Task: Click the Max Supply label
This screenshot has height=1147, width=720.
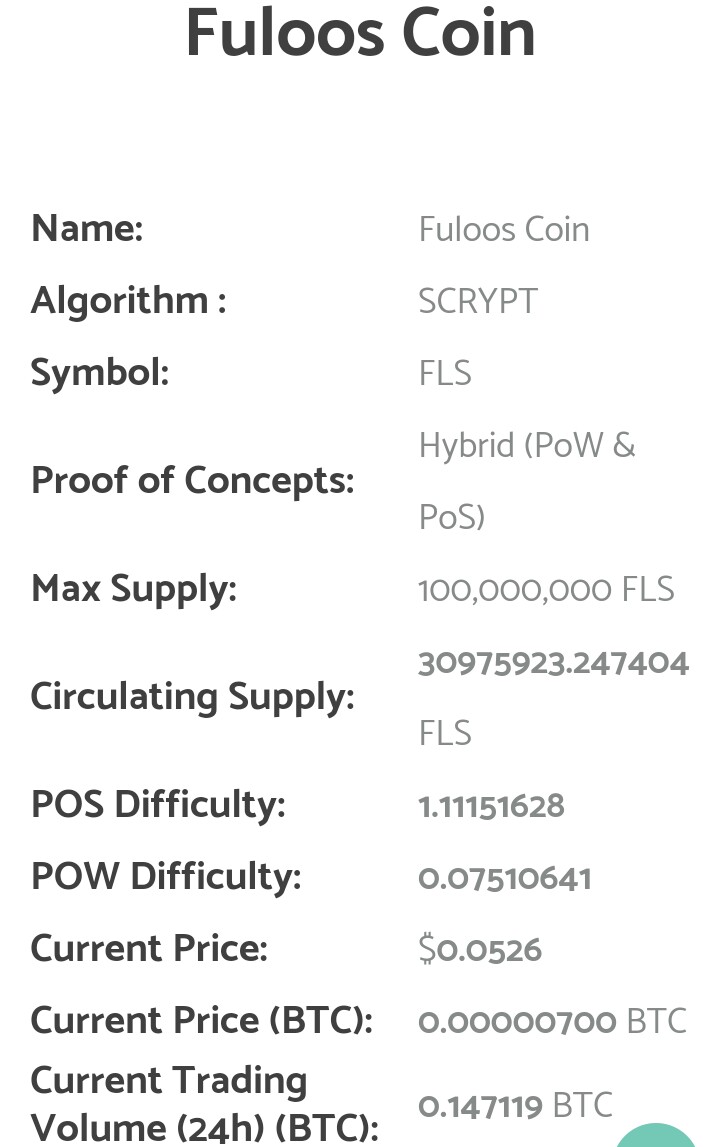Action: (x=134, y=590)
